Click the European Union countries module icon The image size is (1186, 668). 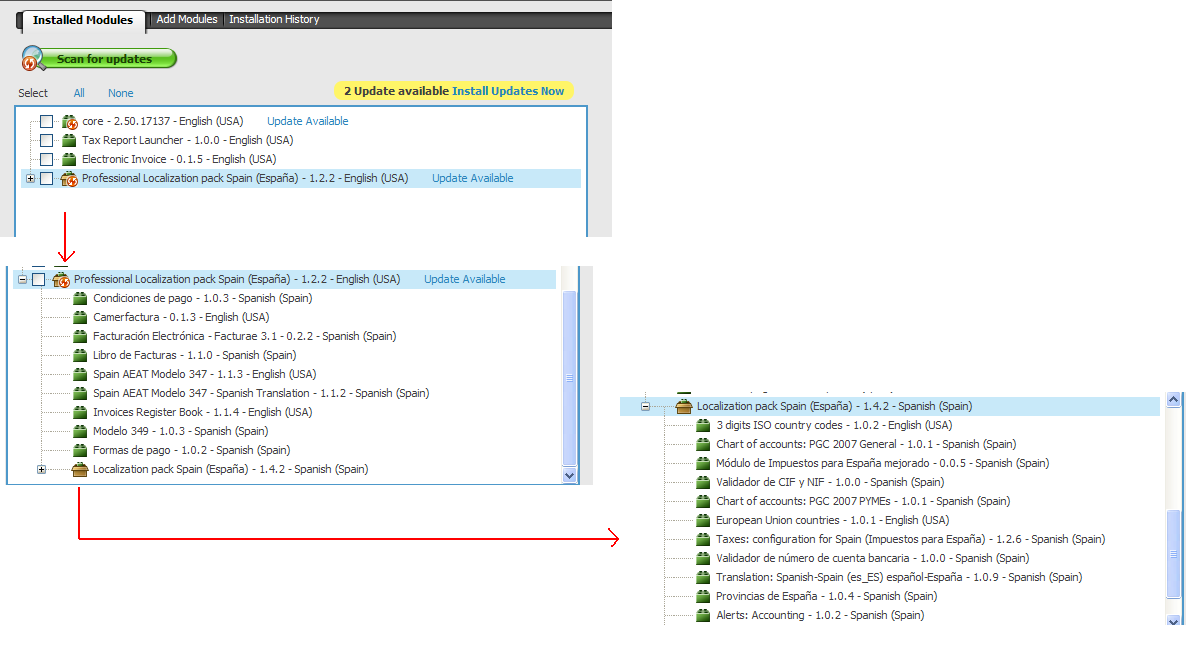(704, 521)
